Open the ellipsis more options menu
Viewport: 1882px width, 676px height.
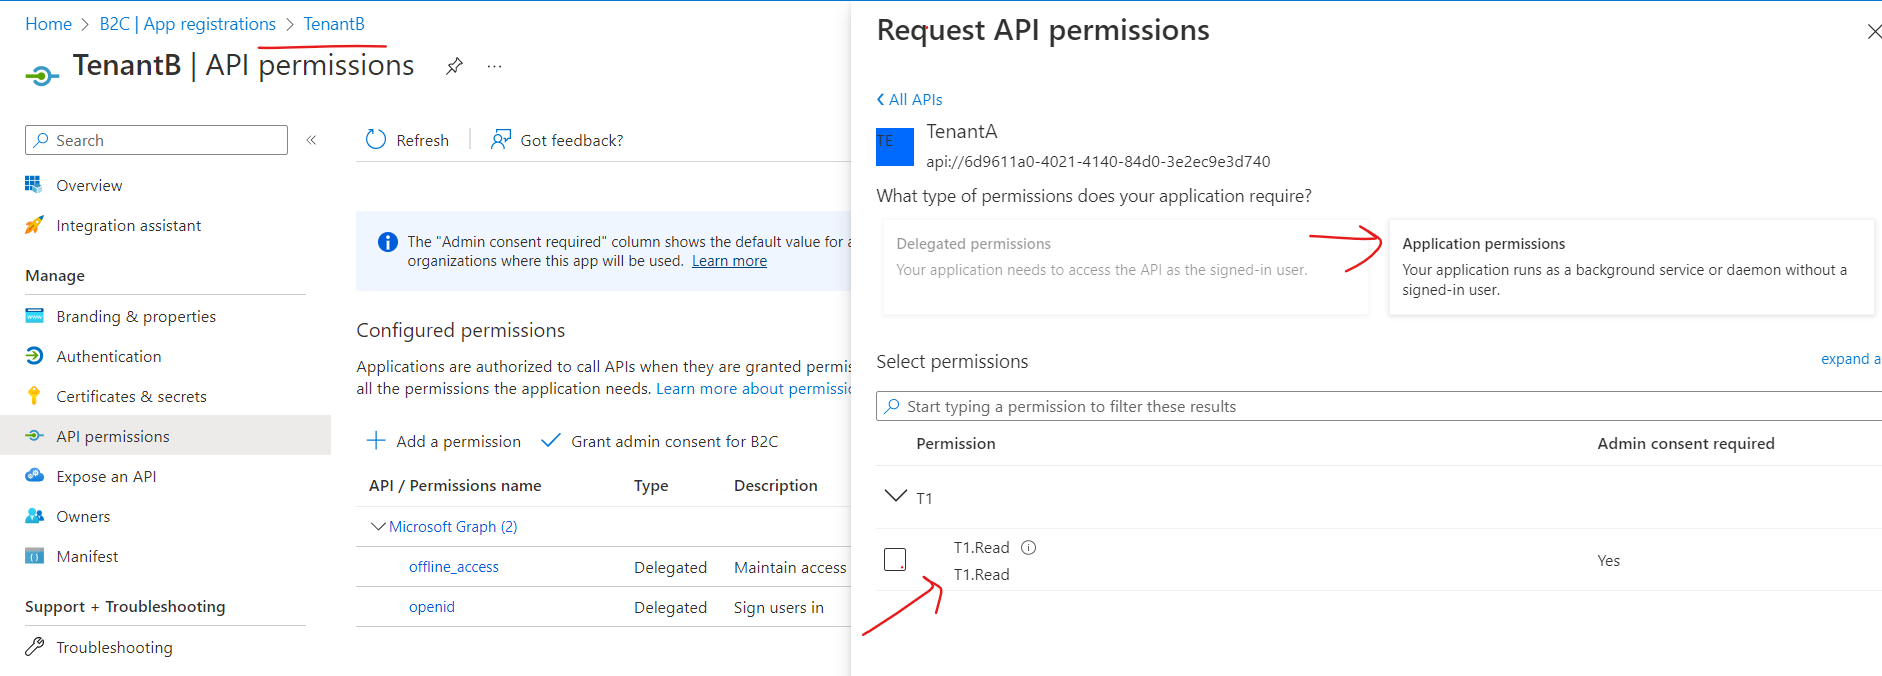[x=494, y=67]
